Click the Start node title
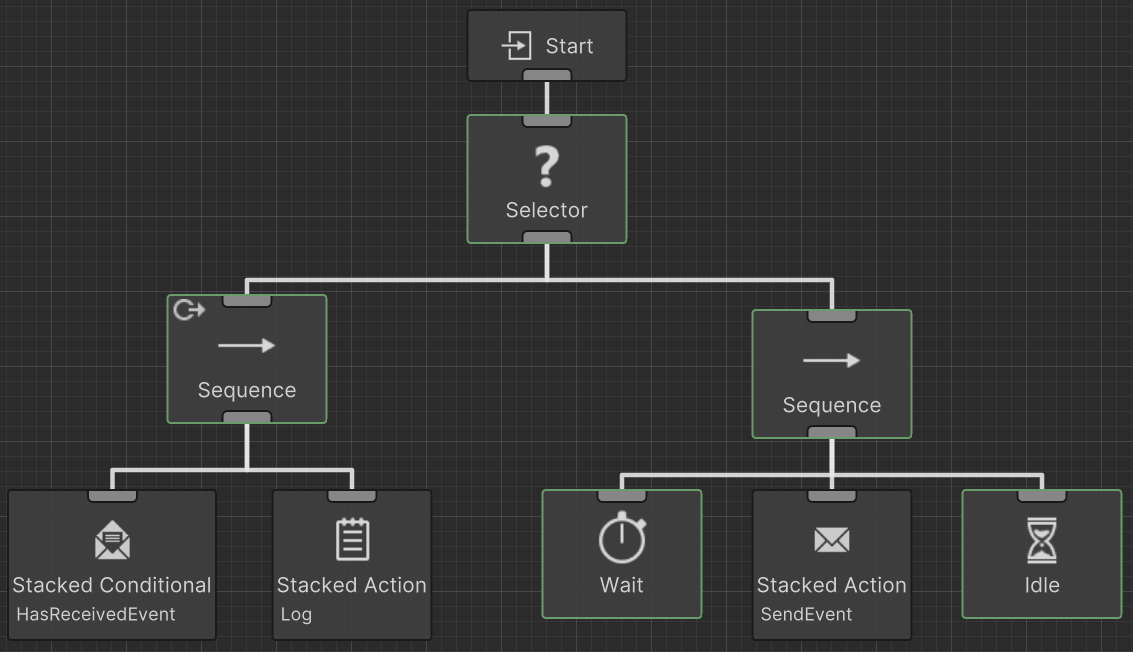The height and width of the screenshot is (652, 1133). pyautogui.click(x=569, y=45)
